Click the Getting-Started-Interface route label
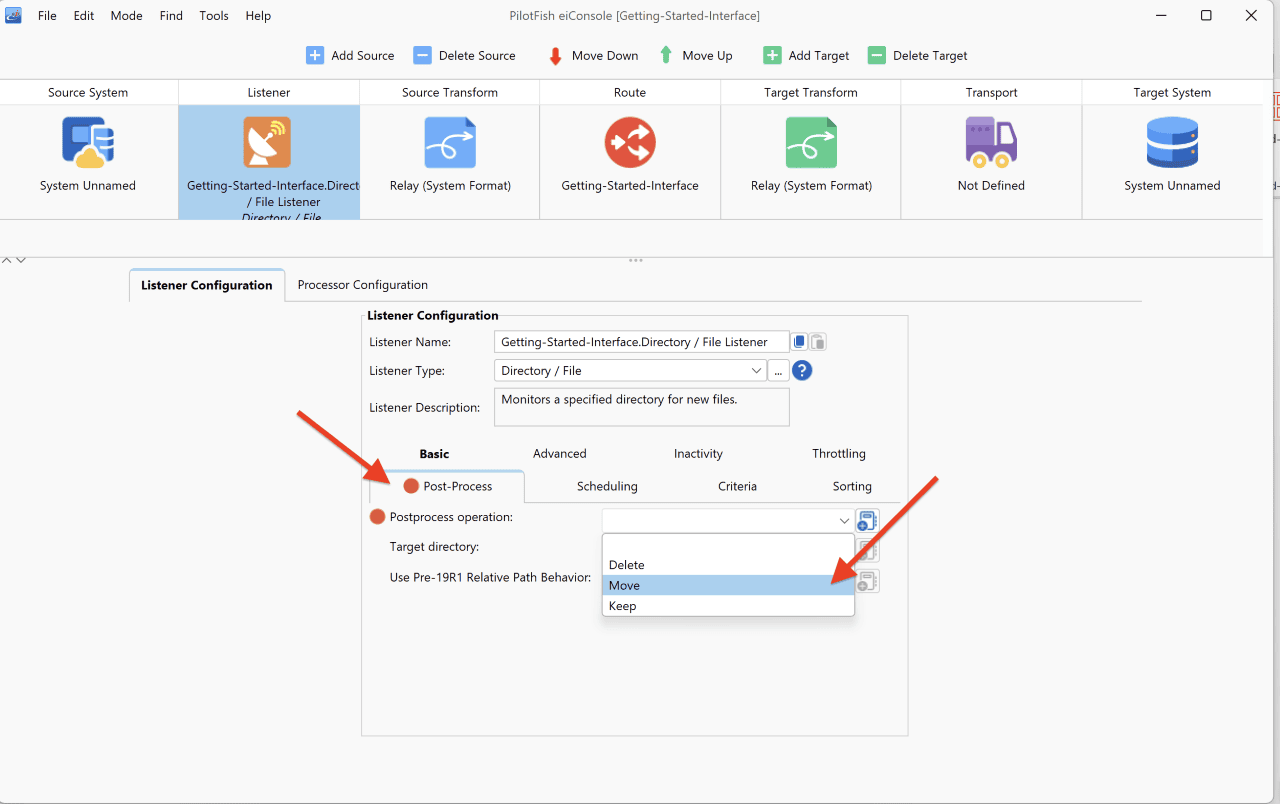This screenshot has width=1280, height=804. point(630,186)
